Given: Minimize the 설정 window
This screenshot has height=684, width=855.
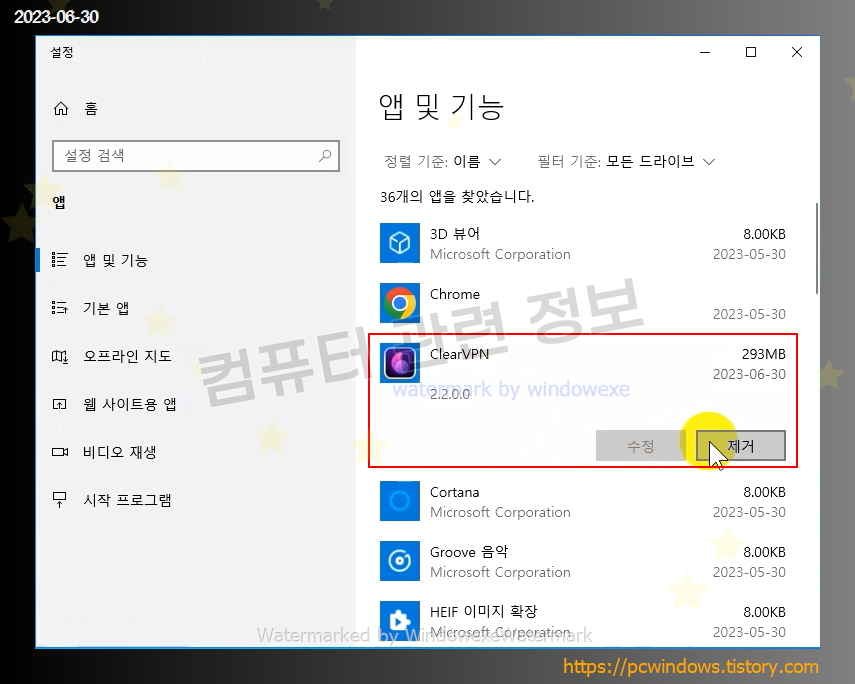Looking at the screenshot, I should (705, 52).
